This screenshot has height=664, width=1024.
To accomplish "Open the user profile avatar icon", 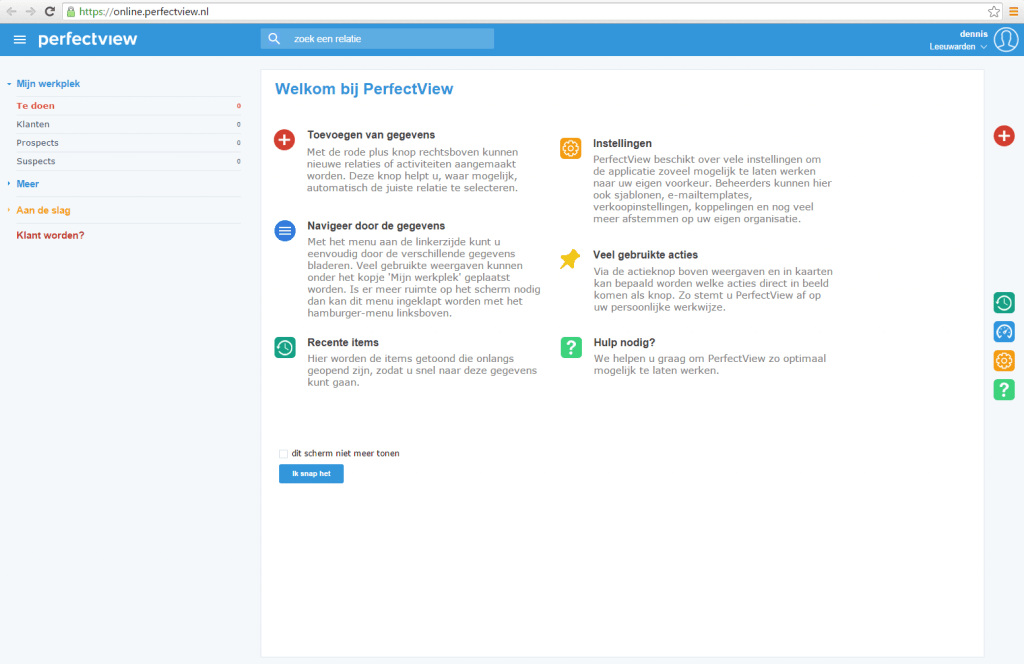I will (1006, 40).
